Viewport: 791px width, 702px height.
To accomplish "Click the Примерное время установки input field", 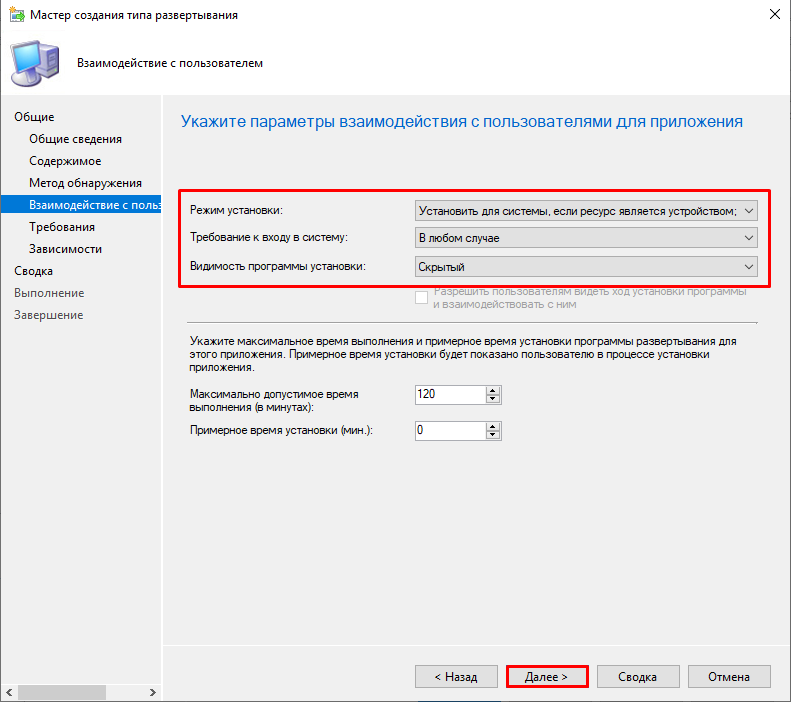I will pos(450,431).
